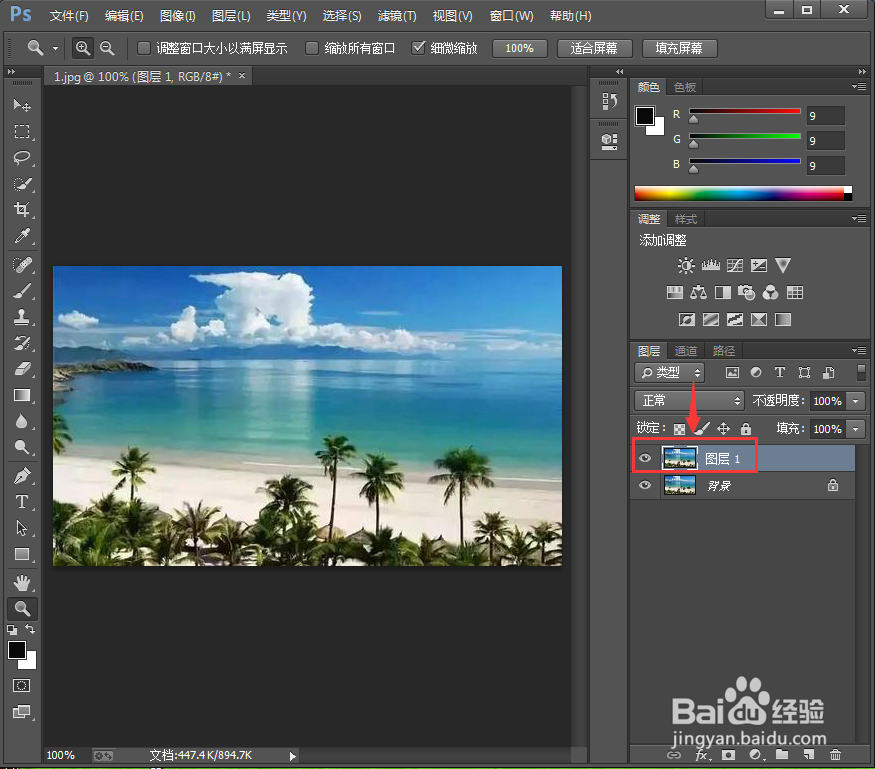Screen dimensions: 875x769
Task: Select the Lasso tool
Action: click(22, 157)
